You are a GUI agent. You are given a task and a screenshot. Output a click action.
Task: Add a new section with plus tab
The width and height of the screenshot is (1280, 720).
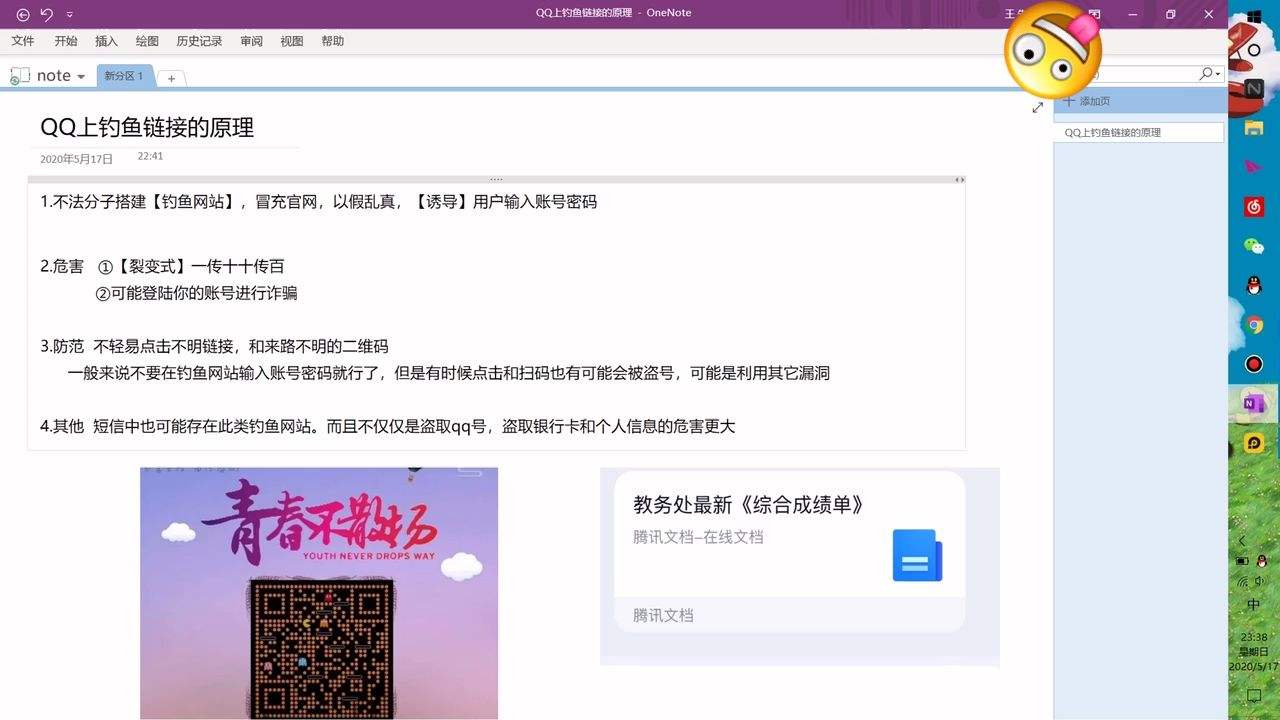[x=171, y=78]
